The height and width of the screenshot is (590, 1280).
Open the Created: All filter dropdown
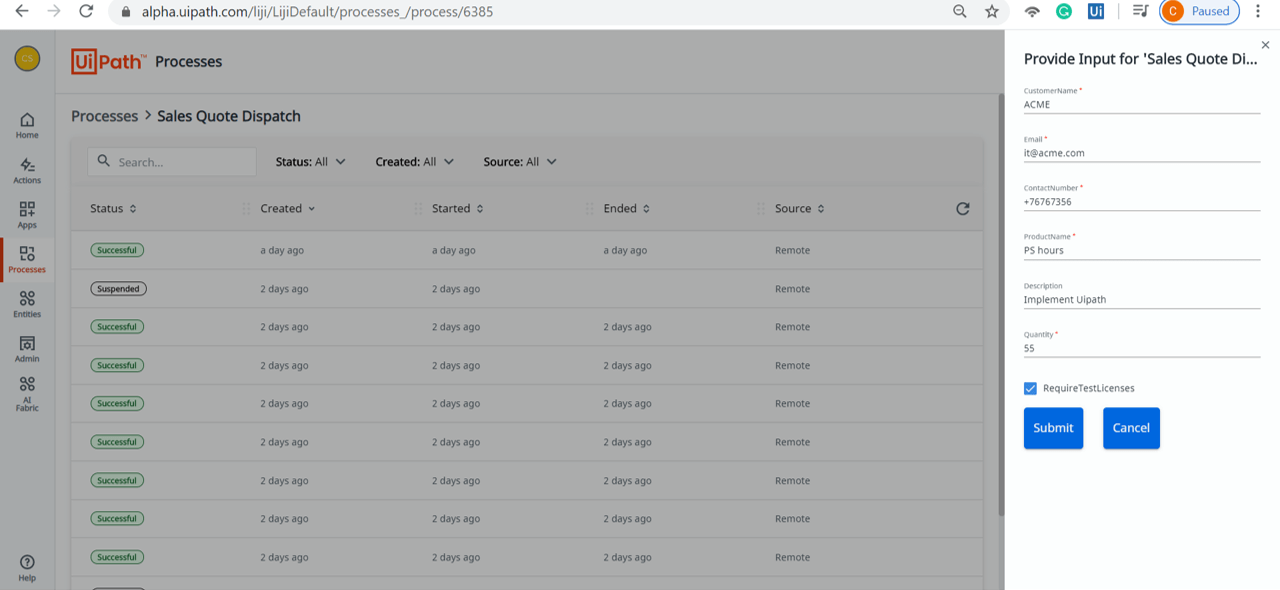click(x=415, y=162)
